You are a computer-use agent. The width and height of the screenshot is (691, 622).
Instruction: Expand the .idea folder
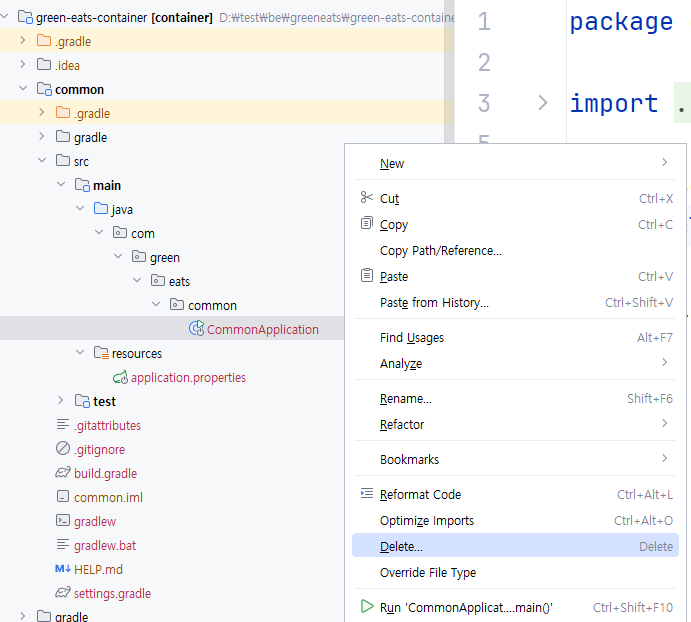click(x=23, y=64)
